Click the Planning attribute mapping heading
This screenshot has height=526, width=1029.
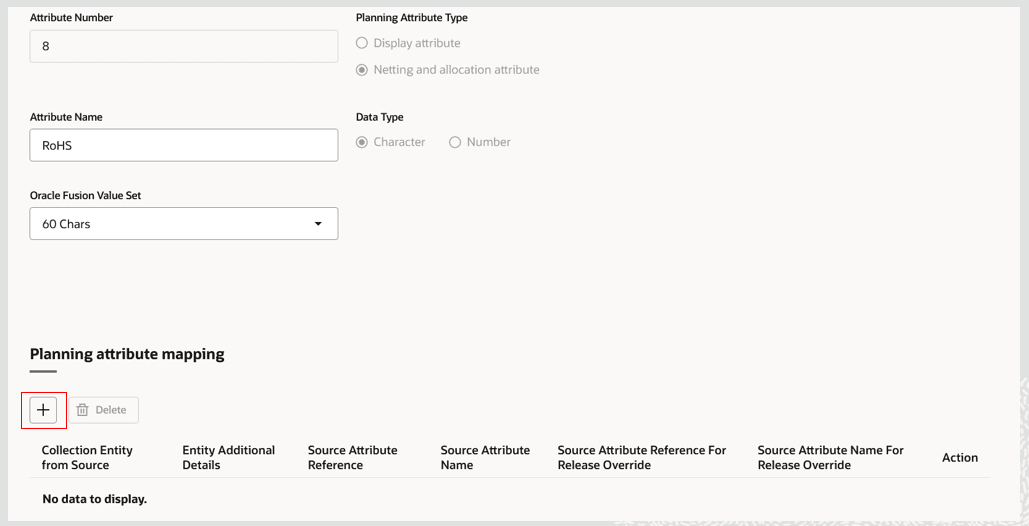[127, 354]
